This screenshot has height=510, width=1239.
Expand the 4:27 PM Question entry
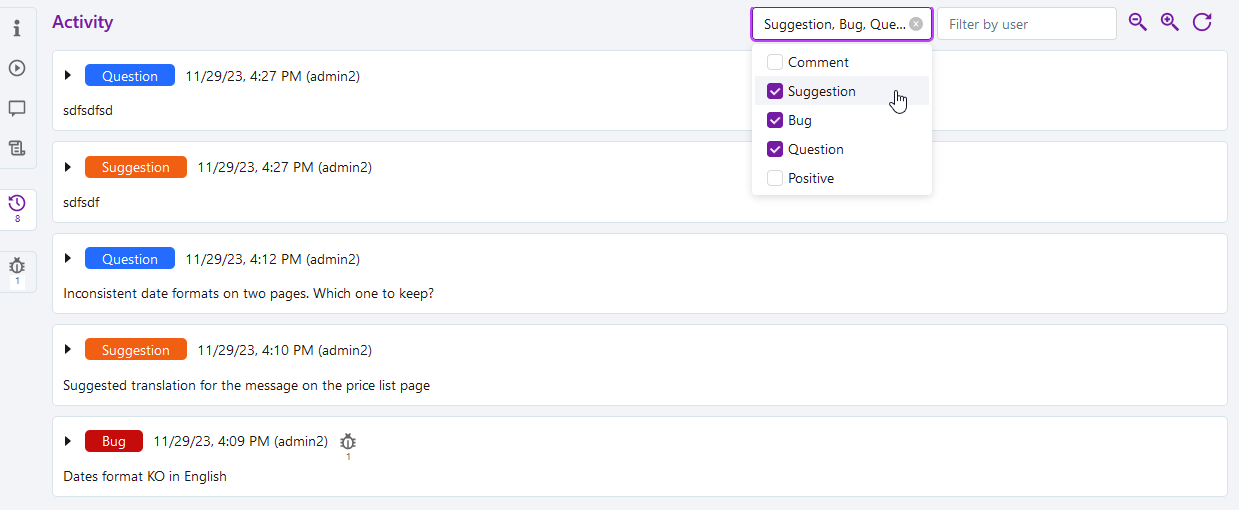click(68, 75)
